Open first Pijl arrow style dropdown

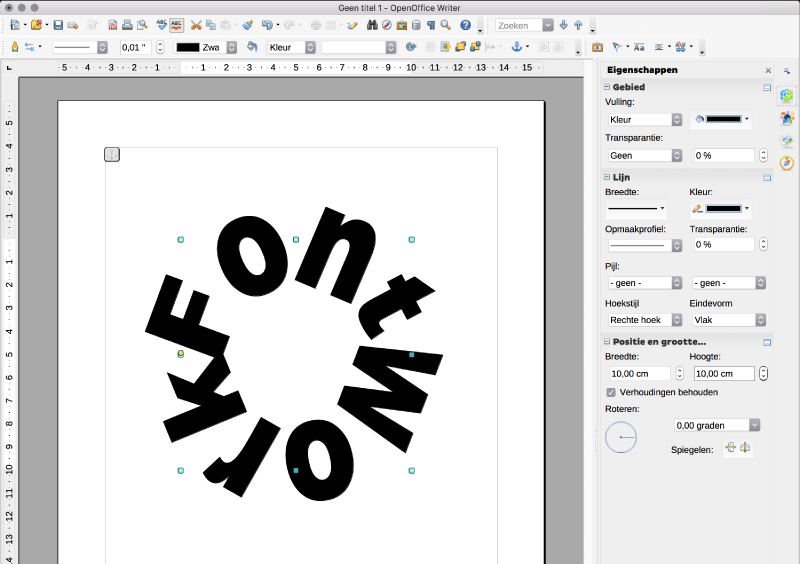645,283
